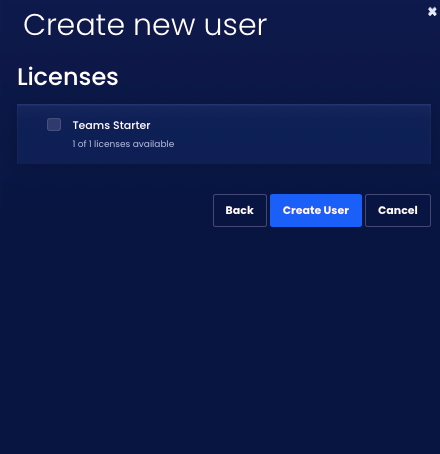Enable the Teams Starter license option
440x454 pixels.
[54, 124]
